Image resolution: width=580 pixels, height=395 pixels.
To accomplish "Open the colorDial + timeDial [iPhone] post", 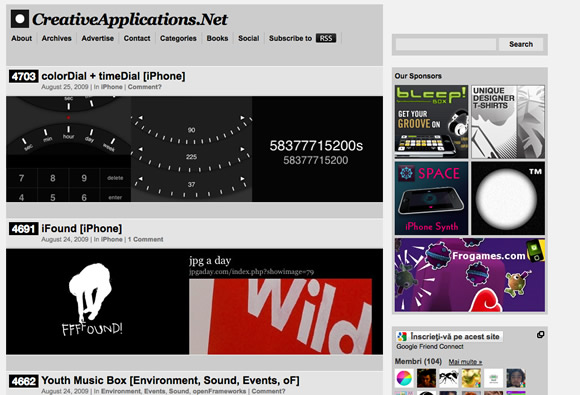I will [x=113, y=76].
